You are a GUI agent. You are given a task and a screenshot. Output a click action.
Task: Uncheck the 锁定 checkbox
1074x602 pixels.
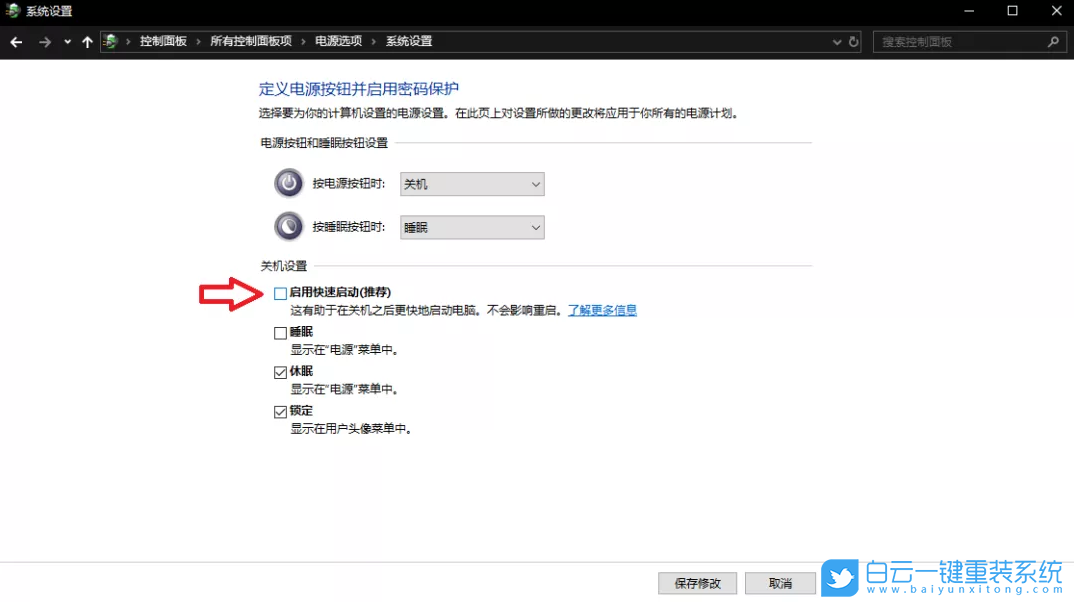click(281, 412)
